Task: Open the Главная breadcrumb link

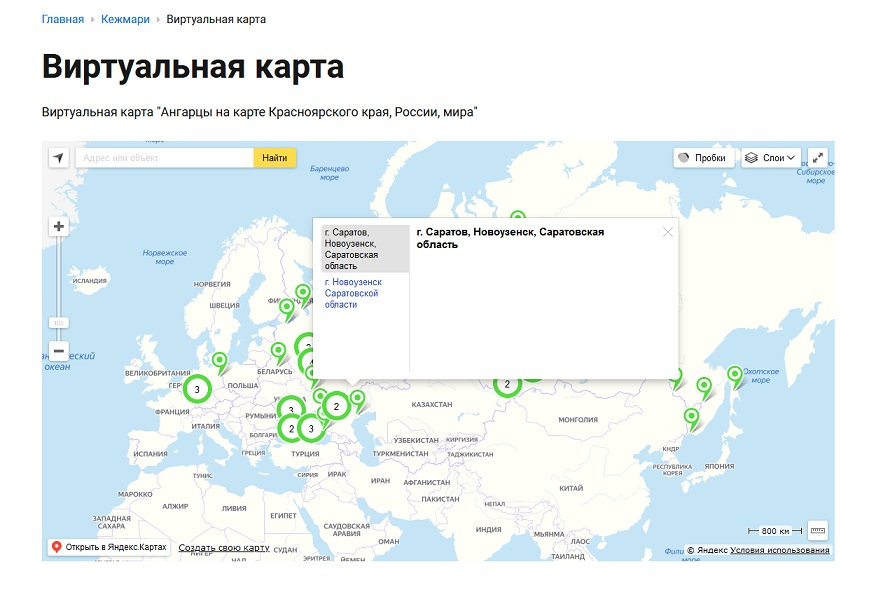Action: click(62, 19)
